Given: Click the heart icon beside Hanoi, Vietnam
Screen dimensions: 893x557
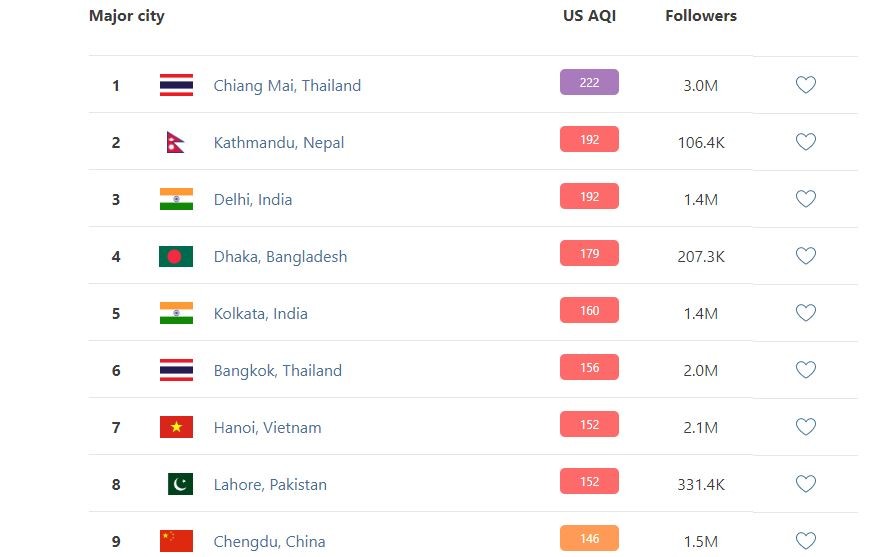Looking at the screenshot, I should pyautogui.click(x=805, y=427).
